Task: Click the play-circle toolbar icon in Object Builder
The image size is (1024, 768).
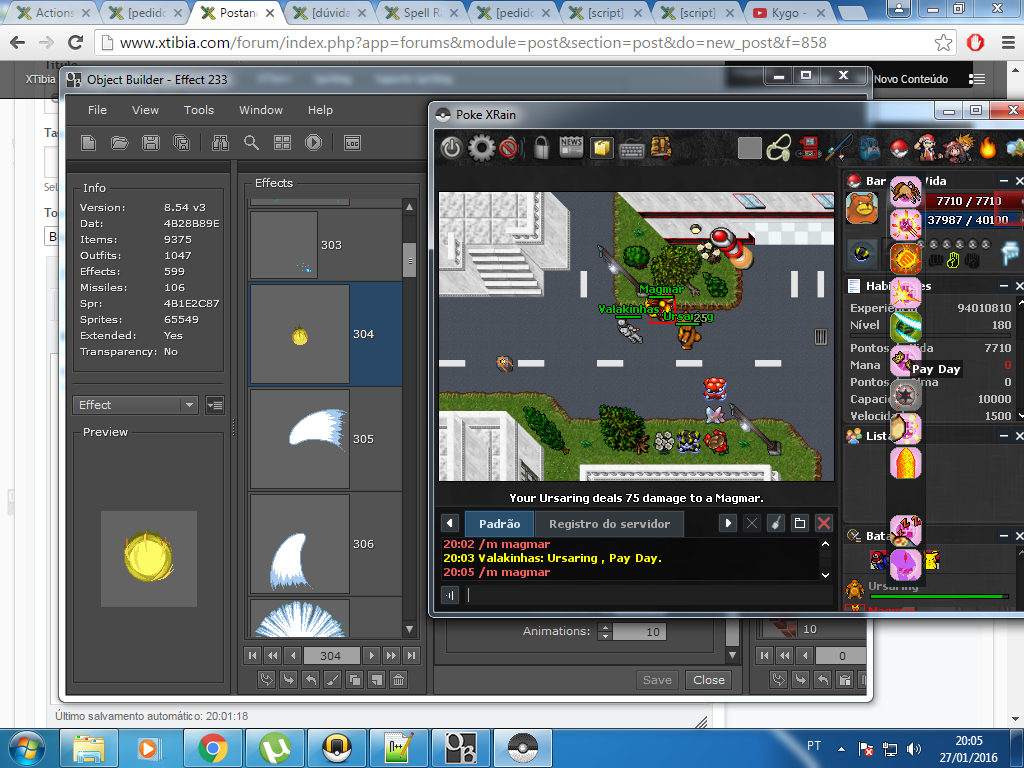Action: tap(313, 142)
